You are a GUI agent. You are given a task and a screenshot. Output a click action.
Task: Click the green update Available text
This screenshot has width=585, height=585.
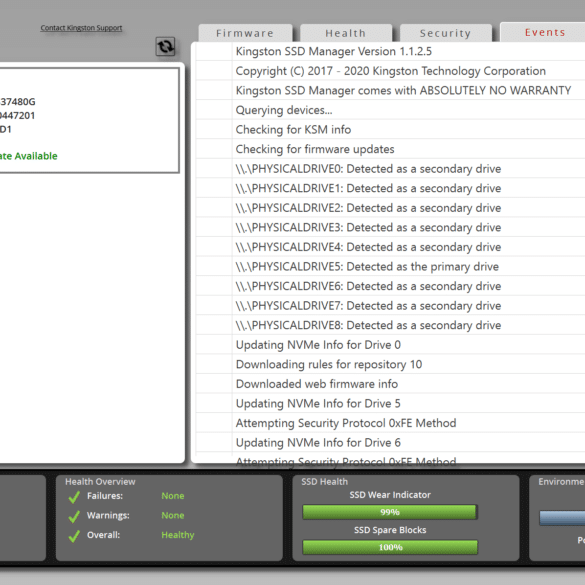[29, 156]
